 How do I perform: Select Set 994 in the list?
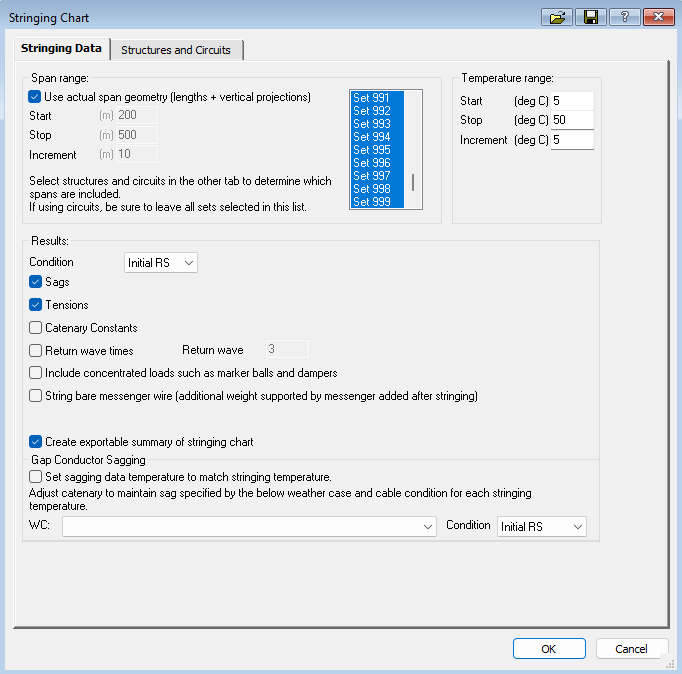point(377,137)
